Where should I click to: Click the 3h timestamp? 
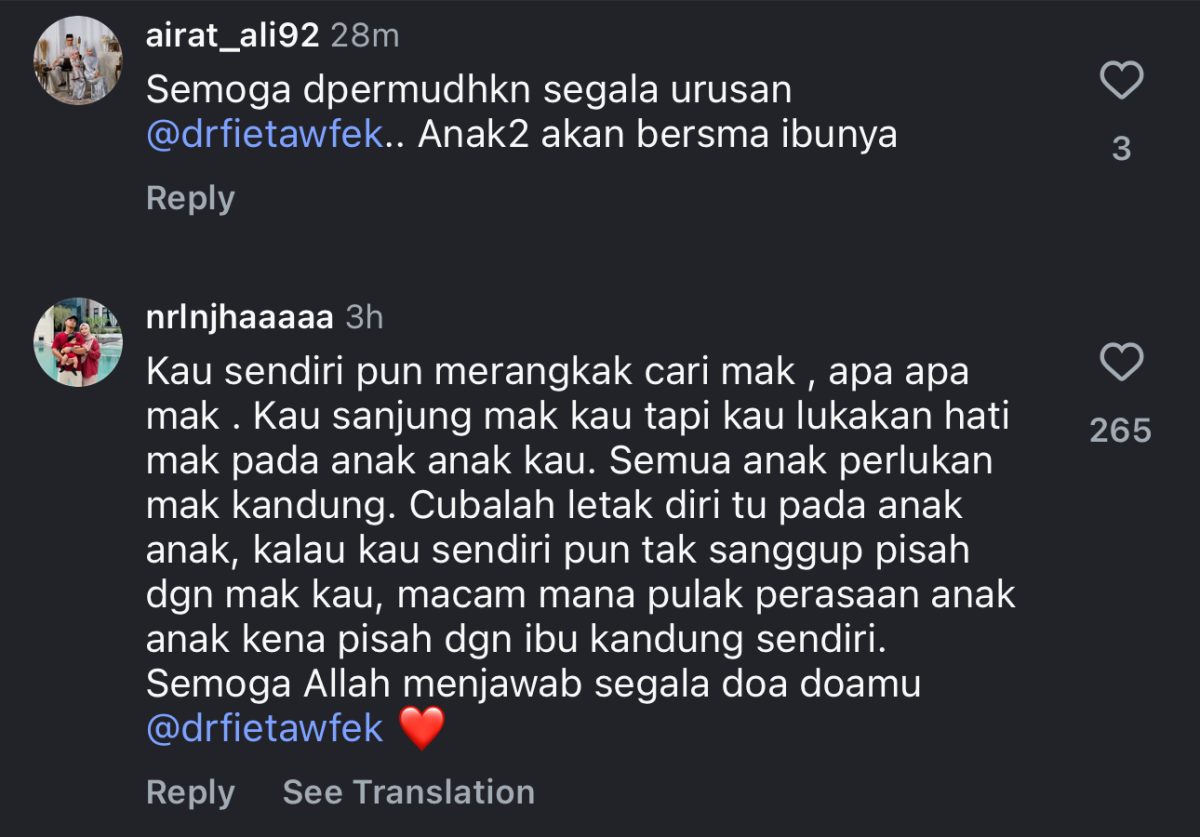click(x=364, y=318)
